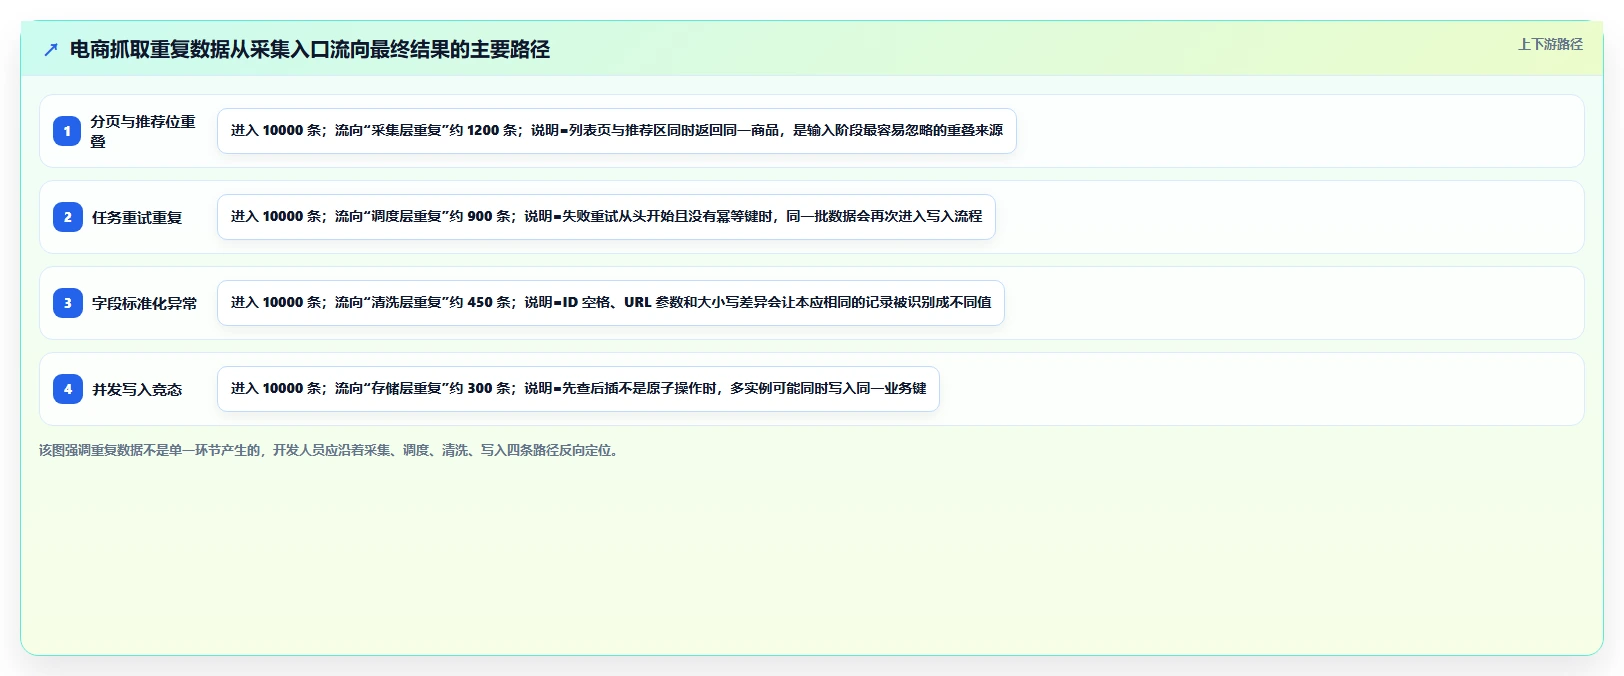
Task: Click the title 电商抓取重复数据从采集入口流向最终结果的主要路径
Action: (x=310, y=50)
